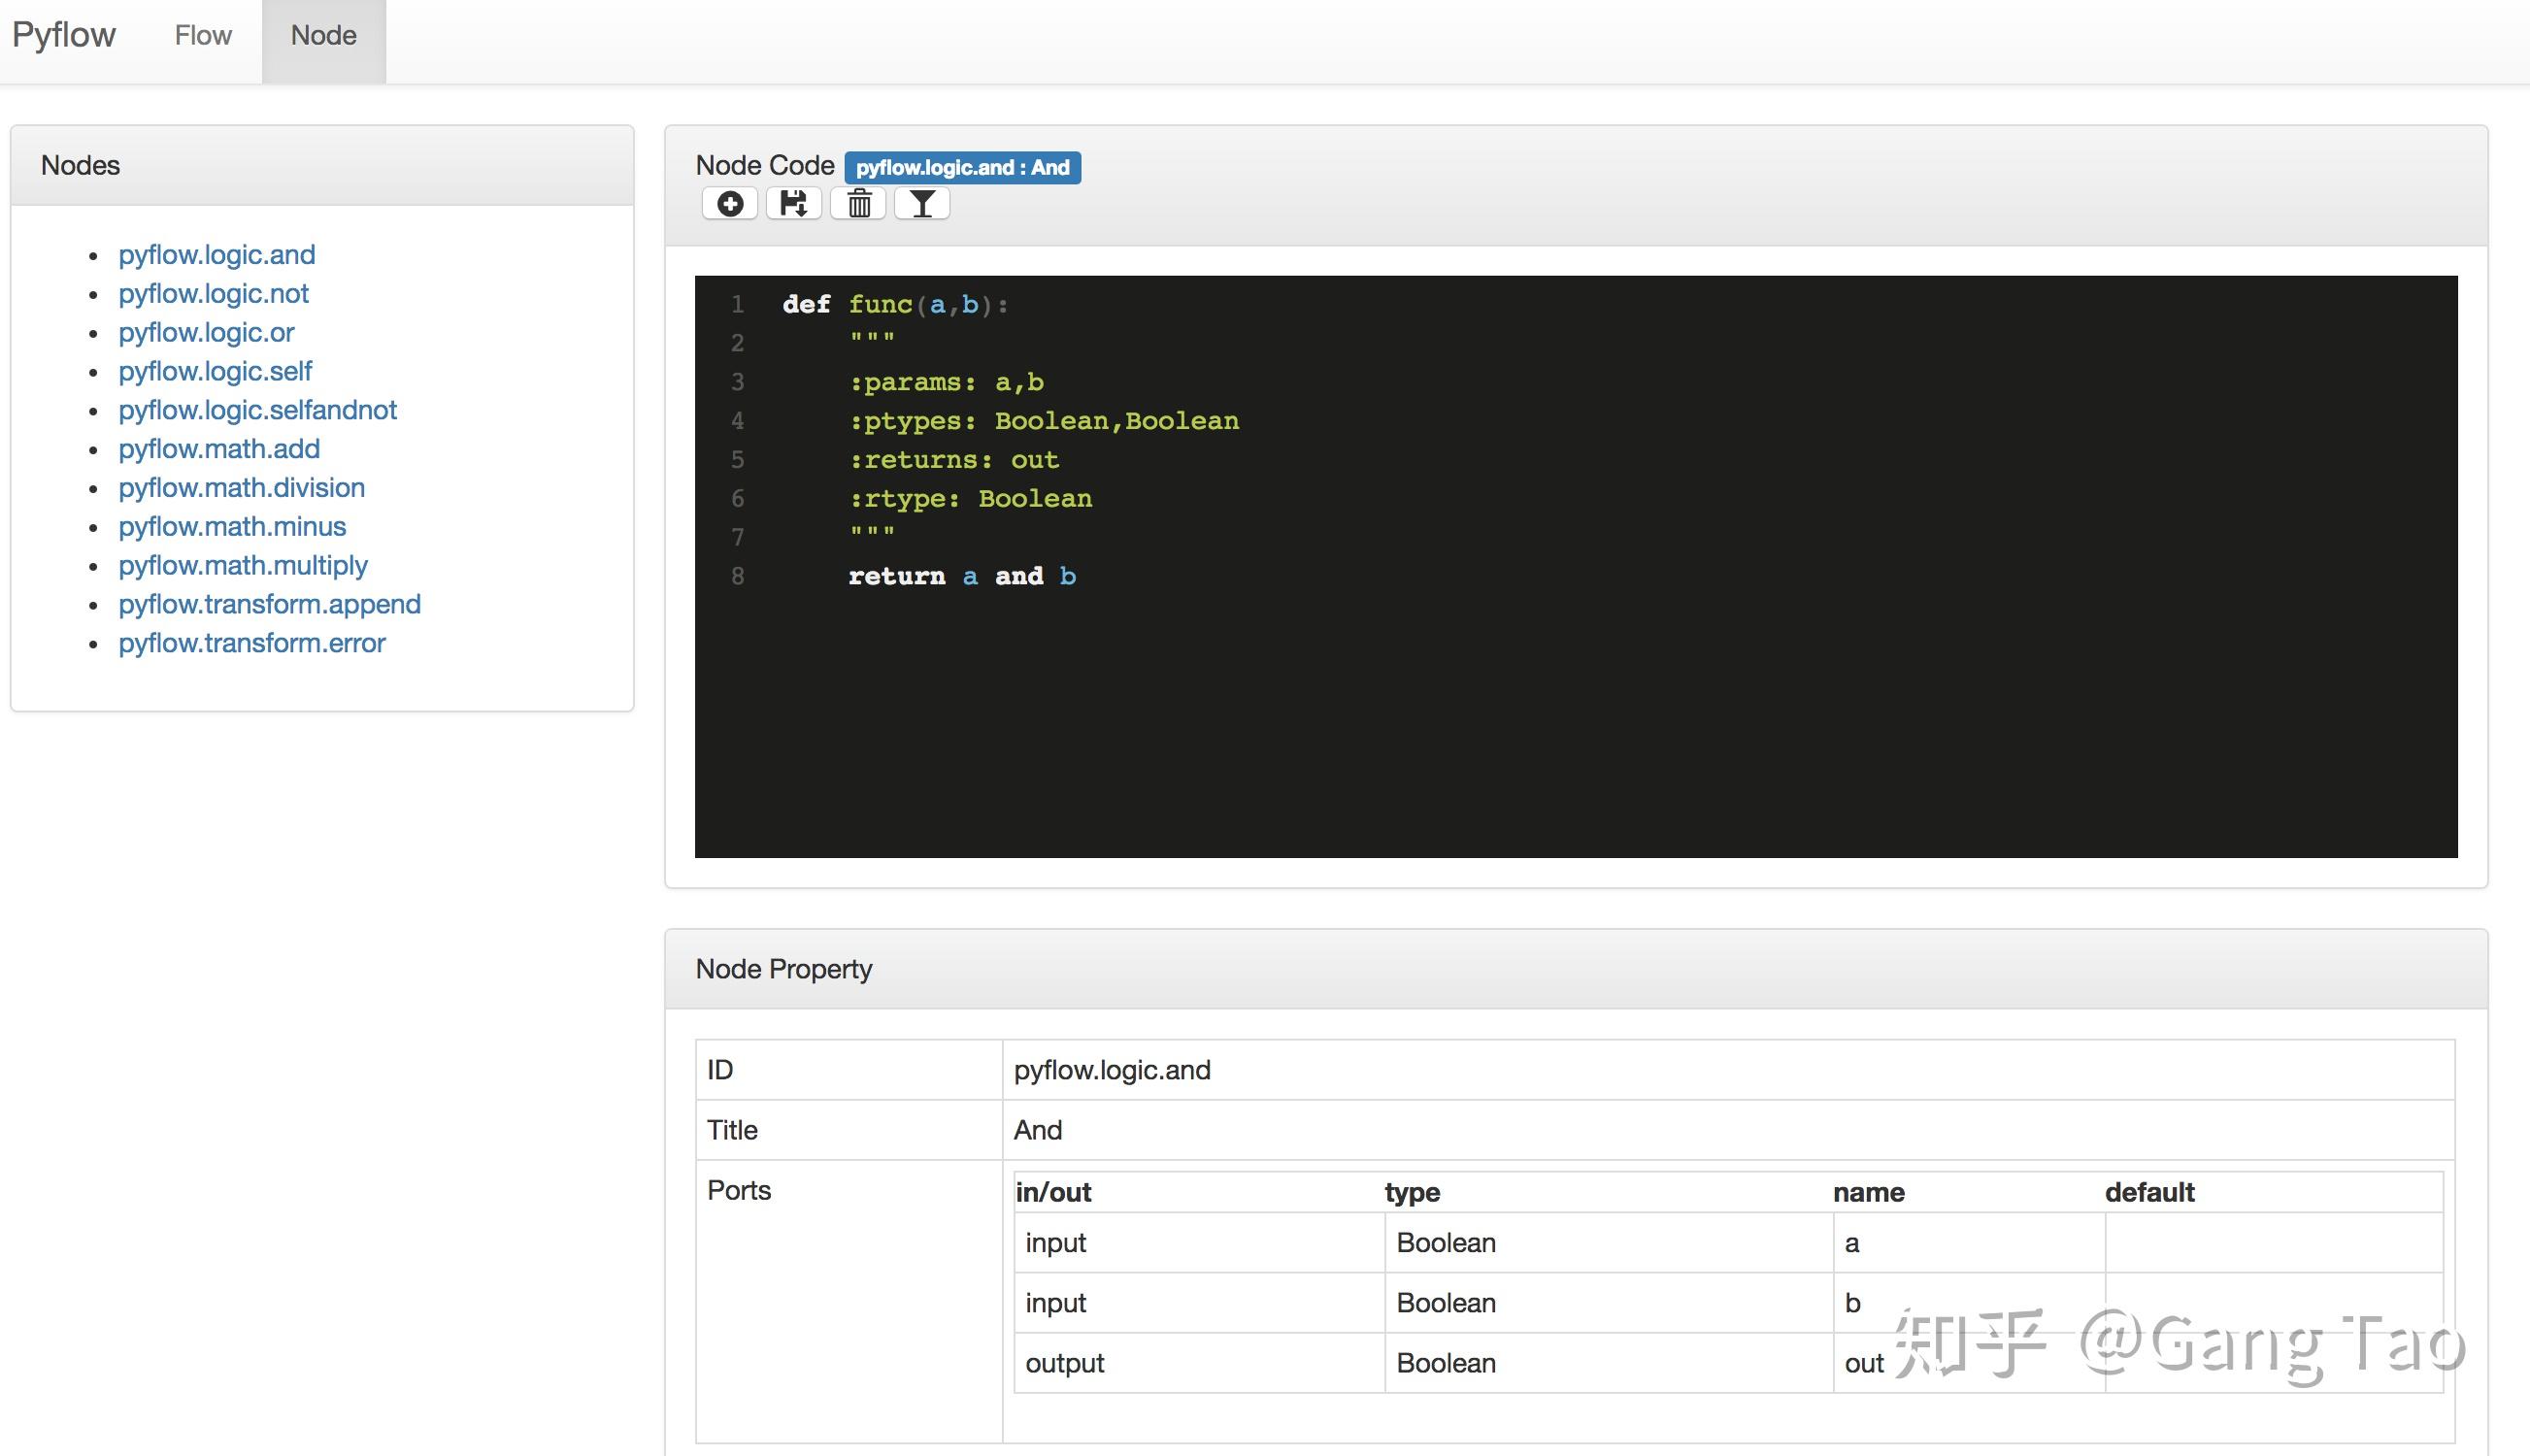
Task: Open the pyflow.logic.and node link
Action: pyautogui.click(x=216, y=255)
